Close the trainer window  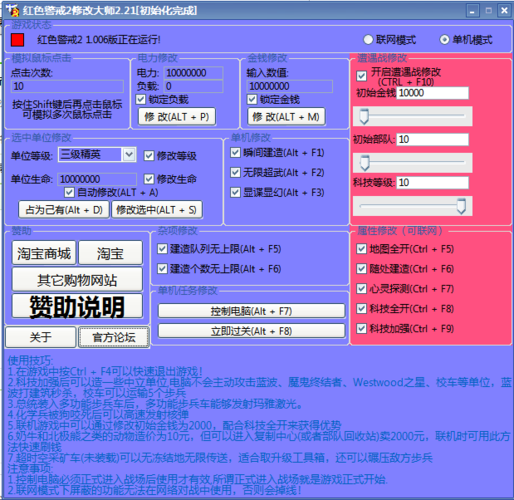pyautogui.click(x=504, y=11)
